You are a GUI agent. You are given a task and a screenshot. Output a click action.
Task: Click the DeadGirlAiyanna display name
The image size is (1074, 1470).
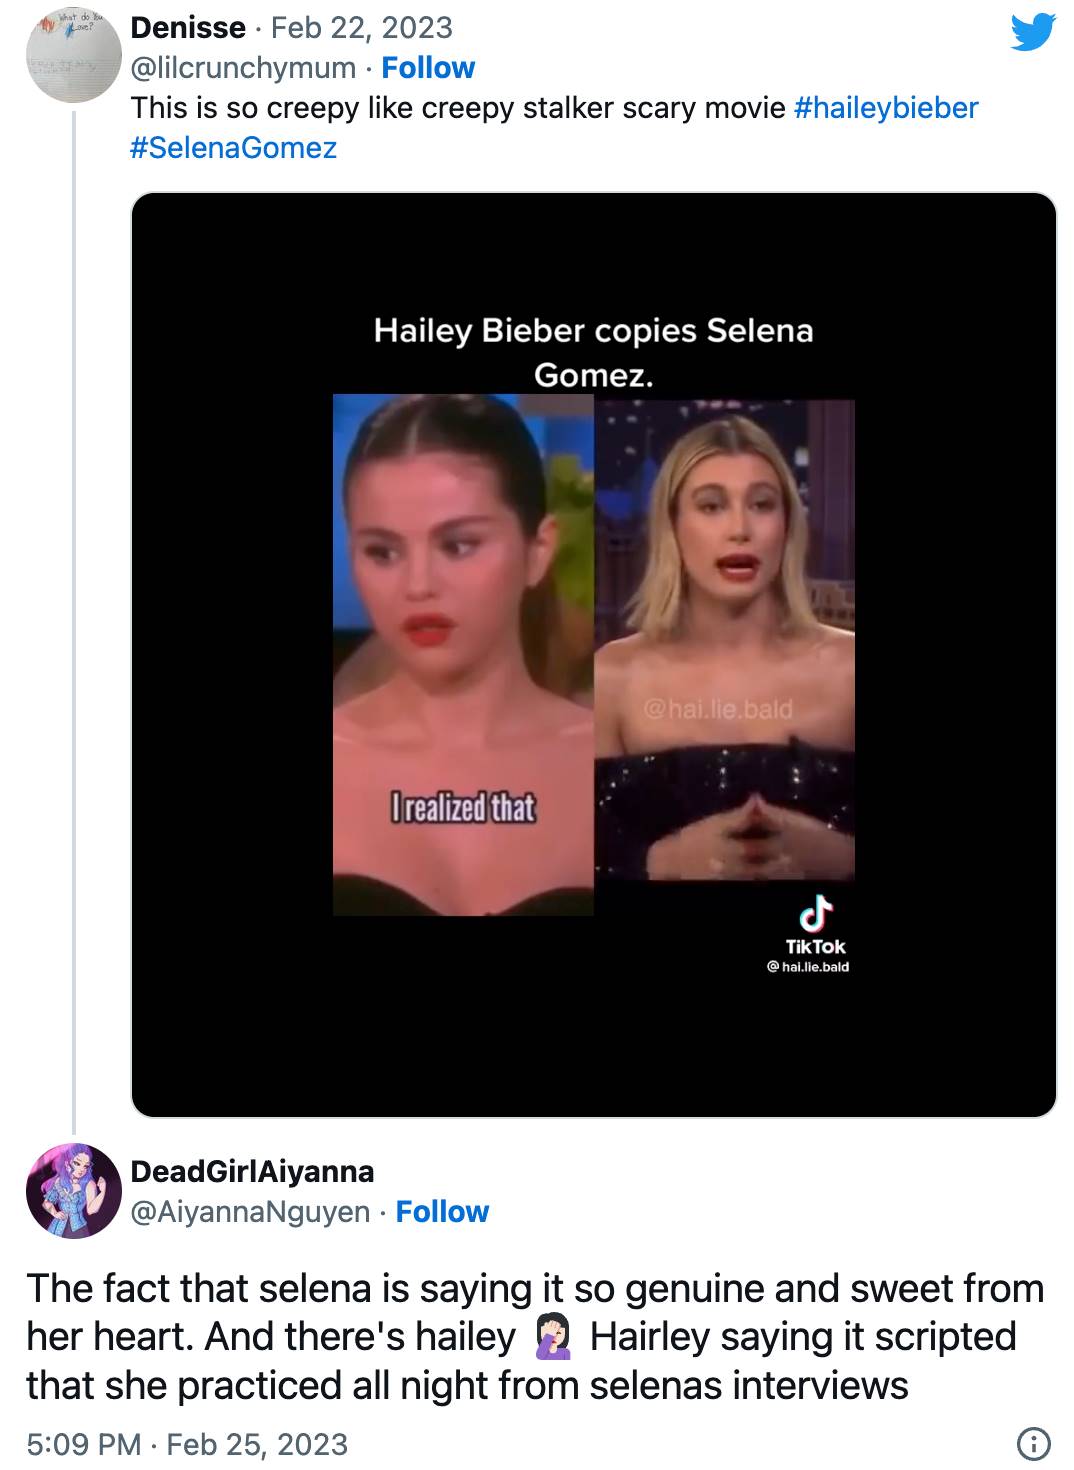253,1171
